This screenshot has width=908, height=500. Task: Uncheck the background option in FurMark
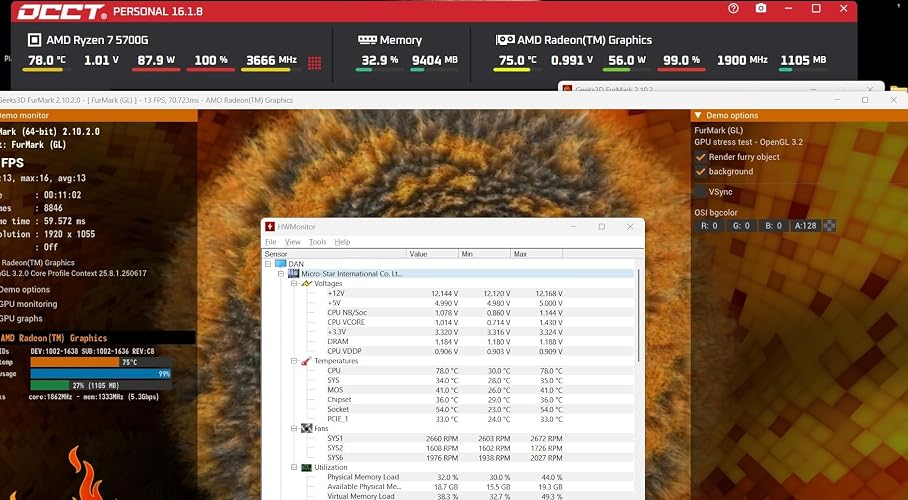[701, 171]
